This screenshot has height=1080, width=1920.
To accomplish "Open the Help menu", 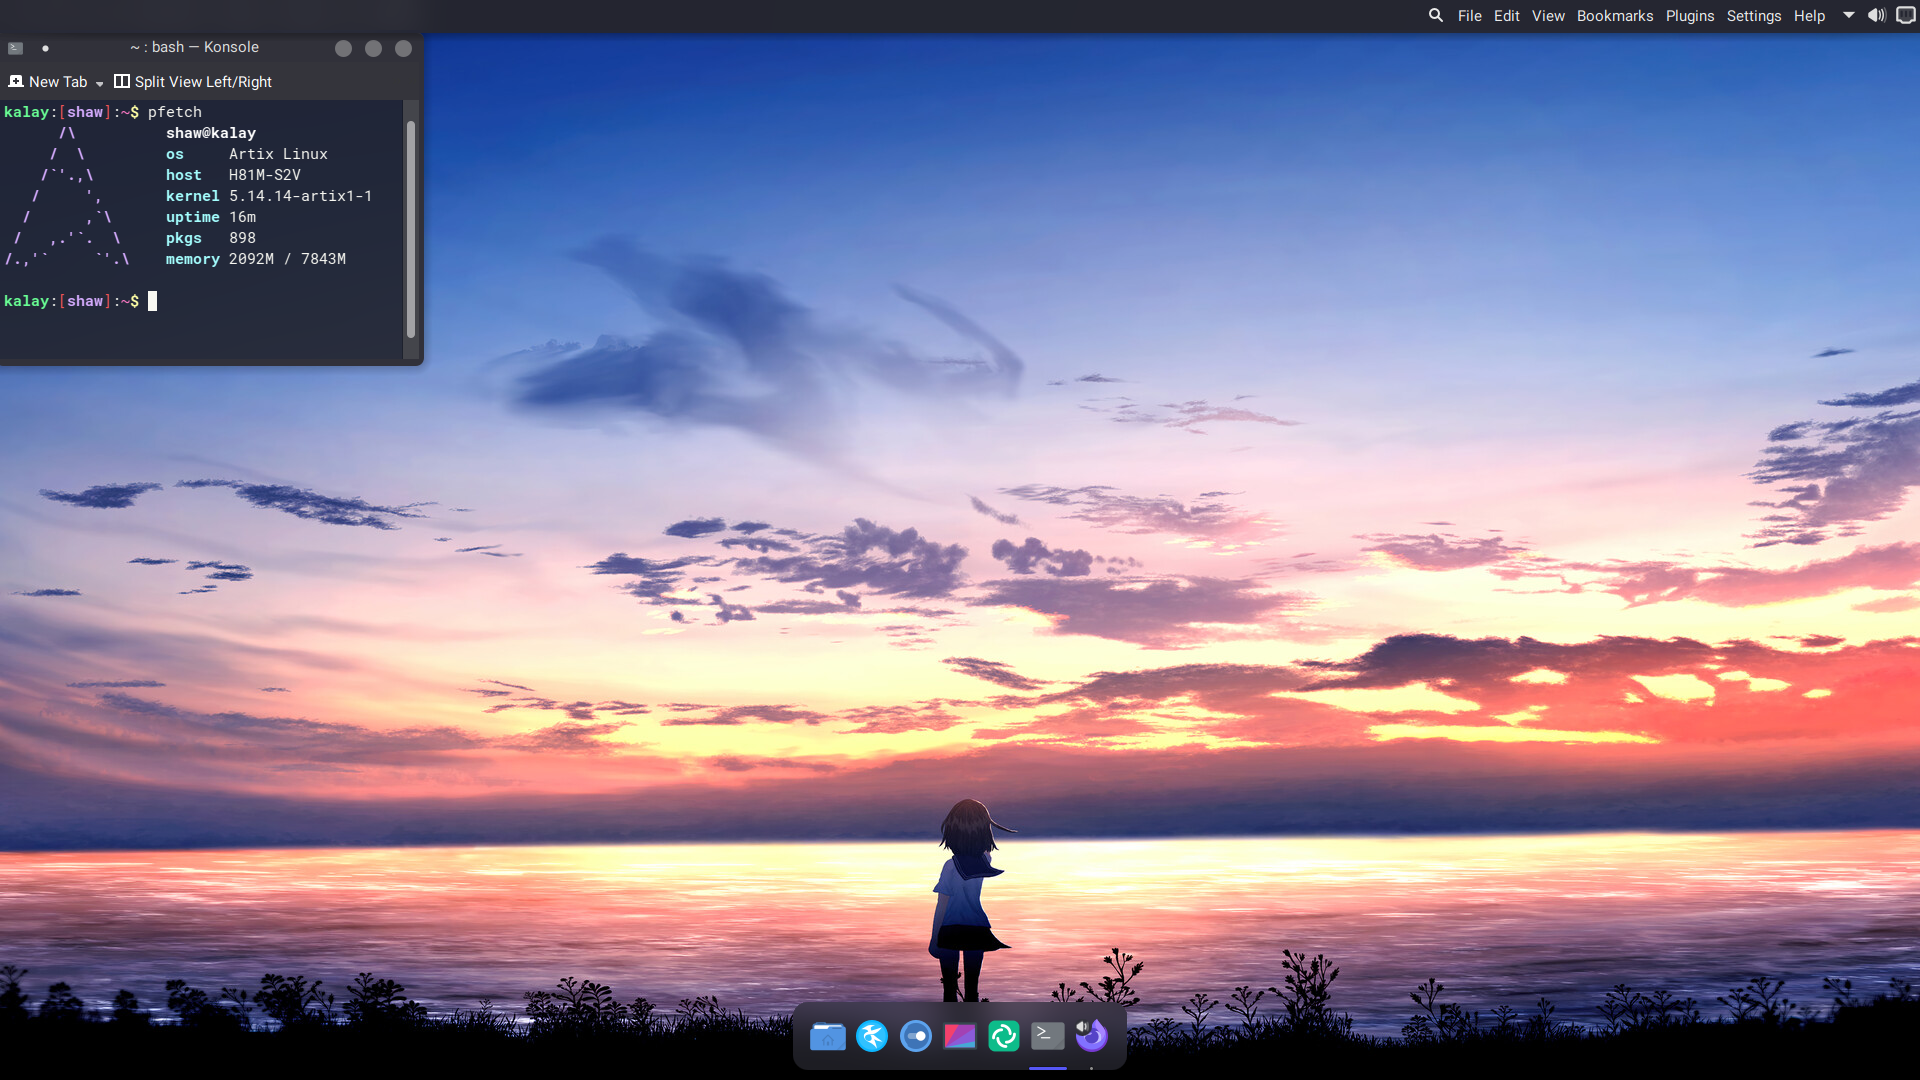I will coord(1809,16).
